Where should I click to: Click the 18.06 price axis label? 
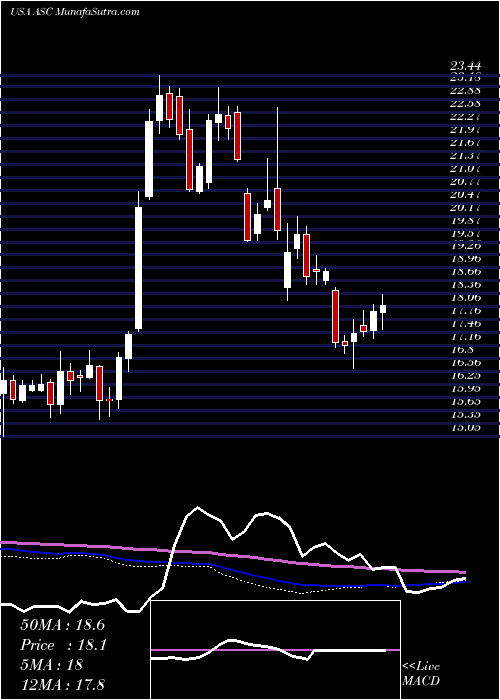(x=466, y=297)
